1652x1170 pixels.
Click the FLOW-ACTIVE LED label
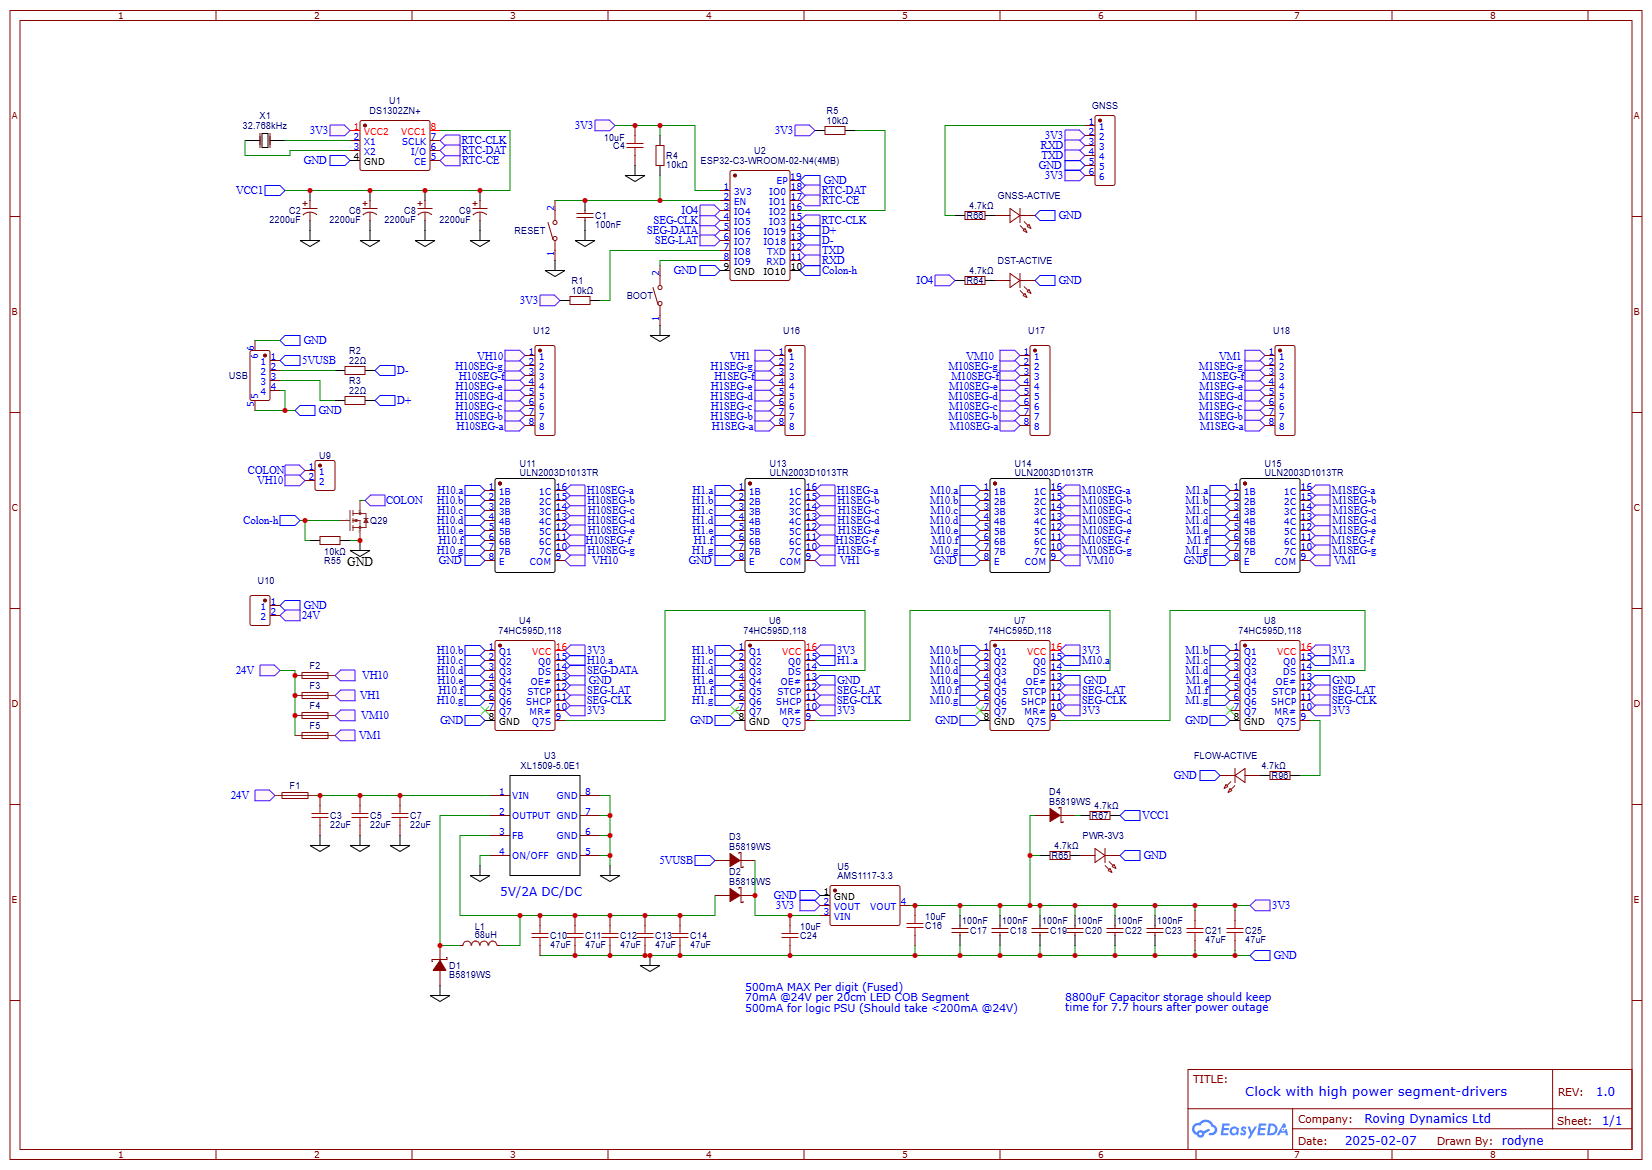pos(1225,756)
